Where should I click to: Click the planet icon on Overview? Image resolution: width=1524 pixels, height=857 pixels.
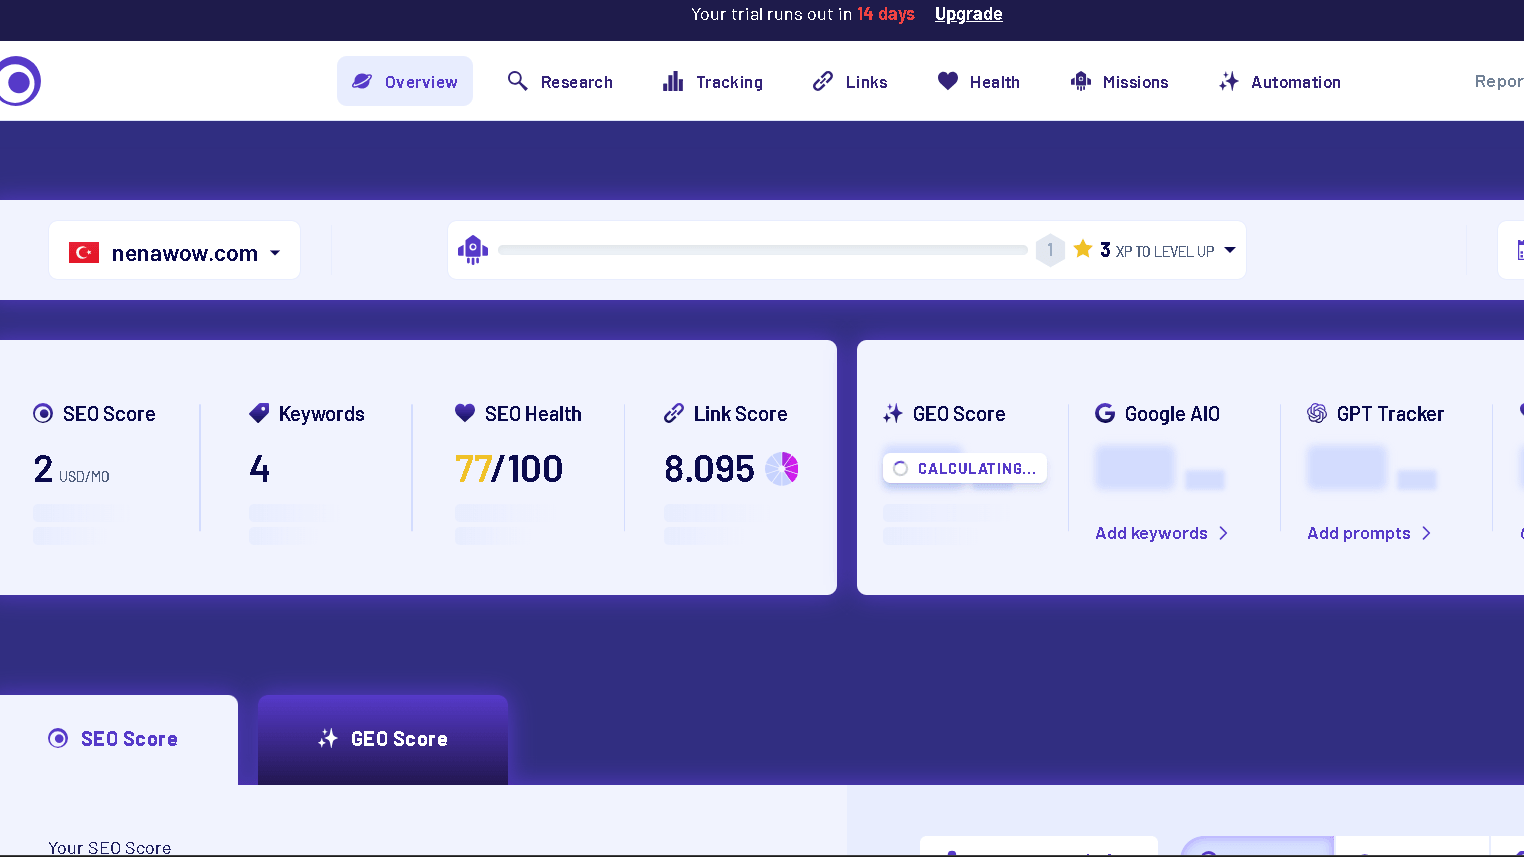(362, 81)
